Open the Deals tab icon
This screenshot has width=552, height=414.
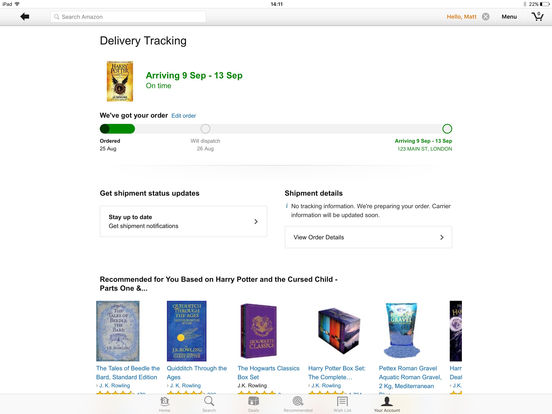point(253,403)
